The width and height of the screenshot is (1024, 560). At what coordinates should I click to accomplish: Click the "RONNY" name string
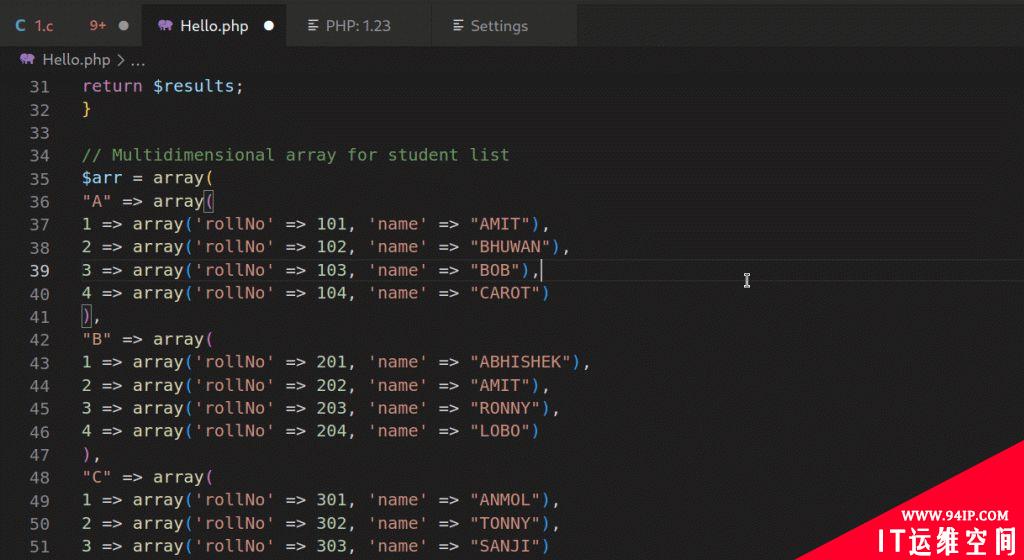[505, 409]
